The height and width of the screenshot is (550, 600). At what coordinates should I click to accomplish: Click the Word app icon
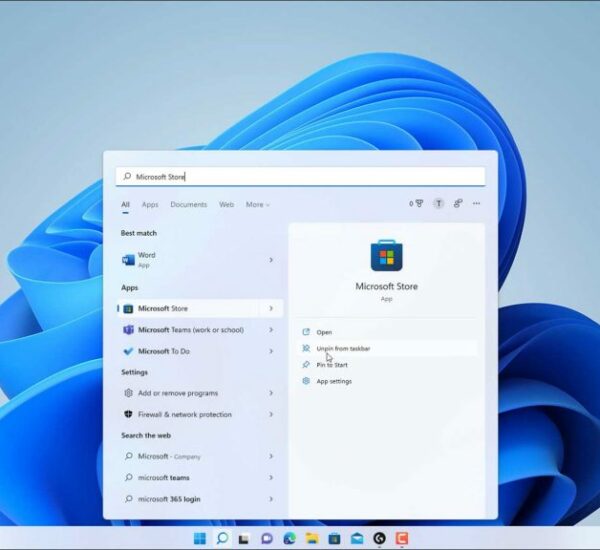point(128,260)
